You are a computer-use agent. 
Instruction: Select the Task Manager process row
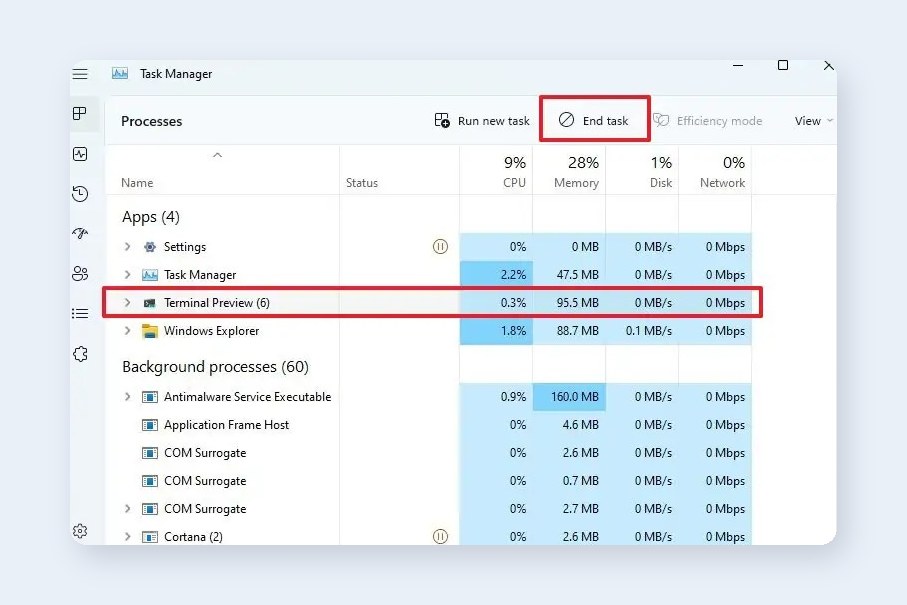429,275
